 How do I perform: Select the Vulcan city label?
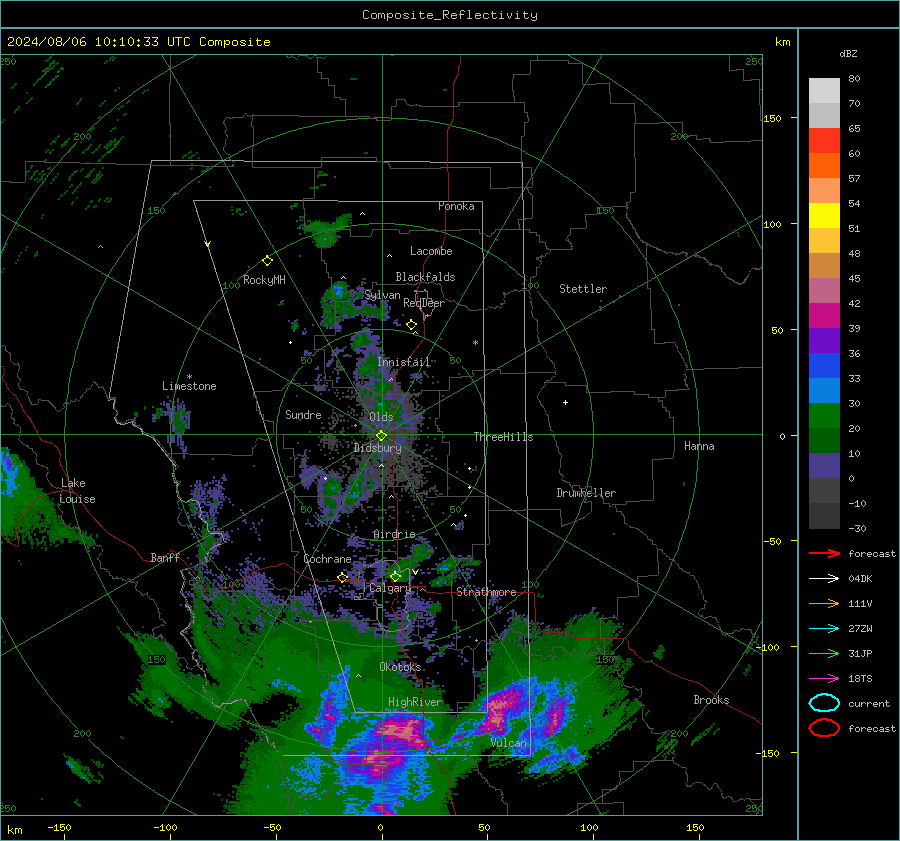(x=509, y=743)
